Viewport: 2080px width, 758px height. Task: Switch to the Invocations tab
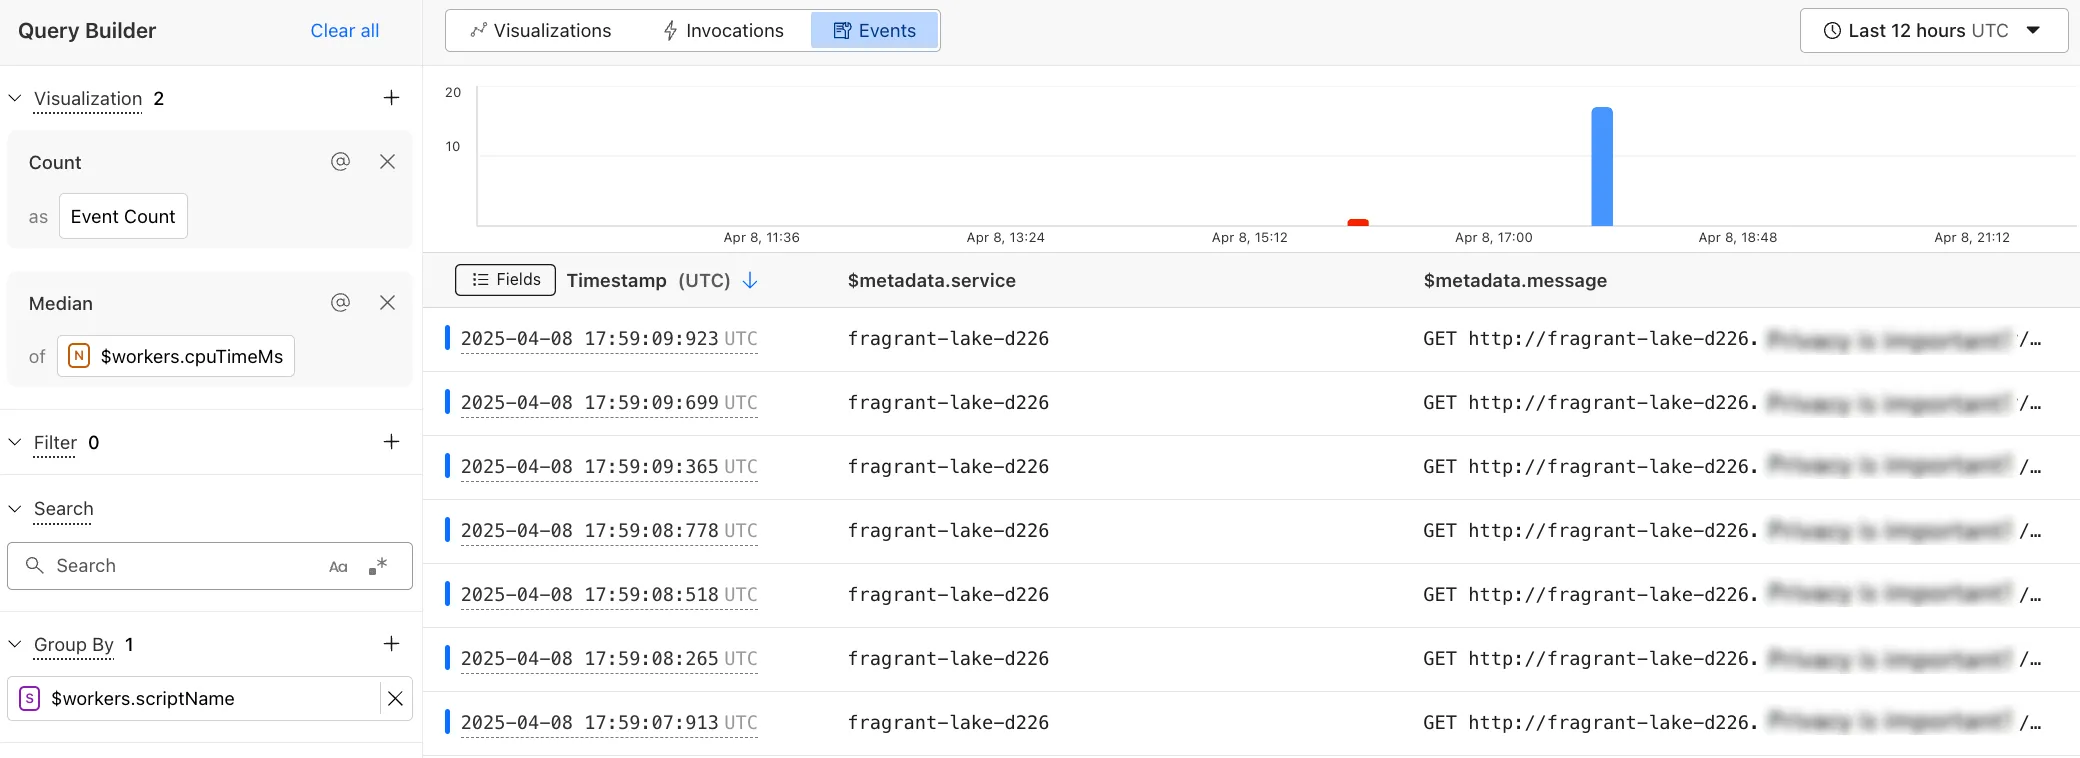(x=723, y=31)
